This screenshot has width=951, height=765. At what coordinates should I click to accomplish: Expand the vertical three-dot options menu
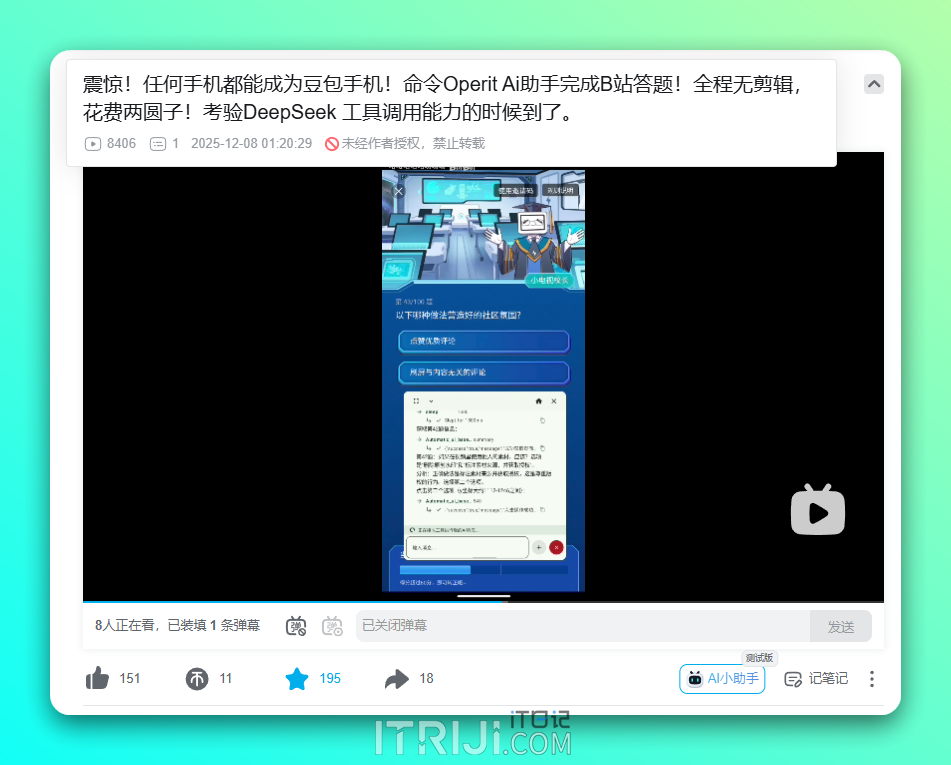(872, 679)
